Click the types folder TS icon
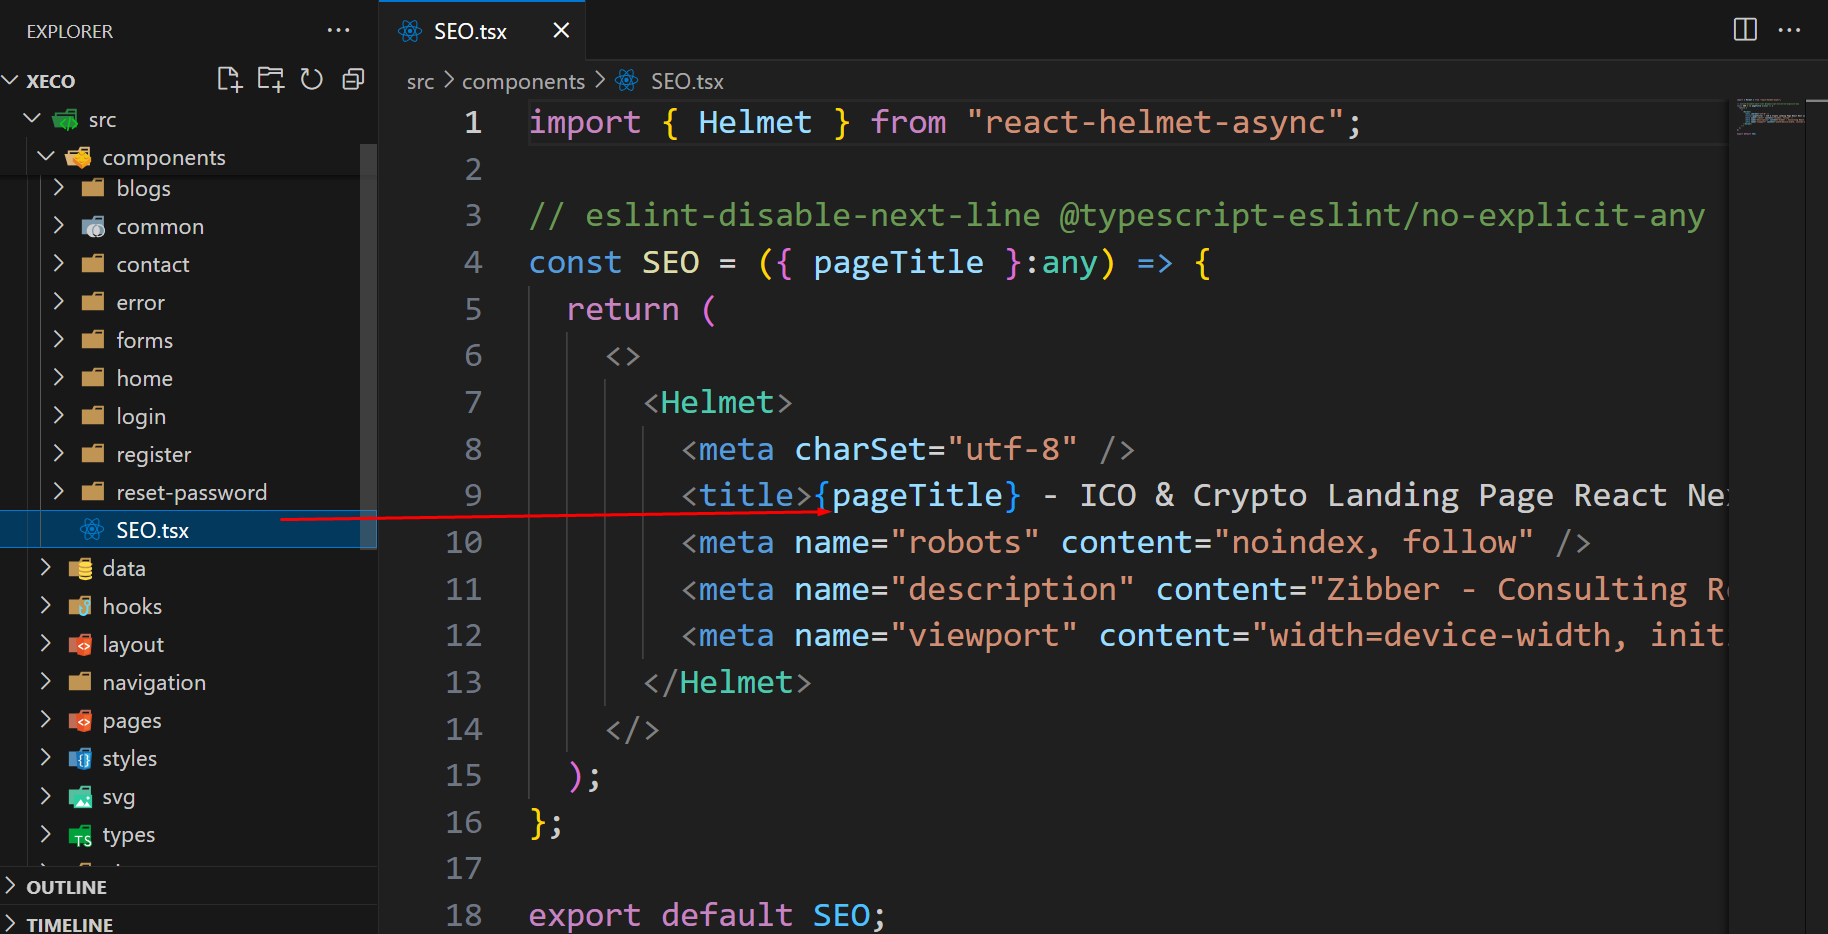The width and height of the screenshot is (1828, 934). [80, 835]
